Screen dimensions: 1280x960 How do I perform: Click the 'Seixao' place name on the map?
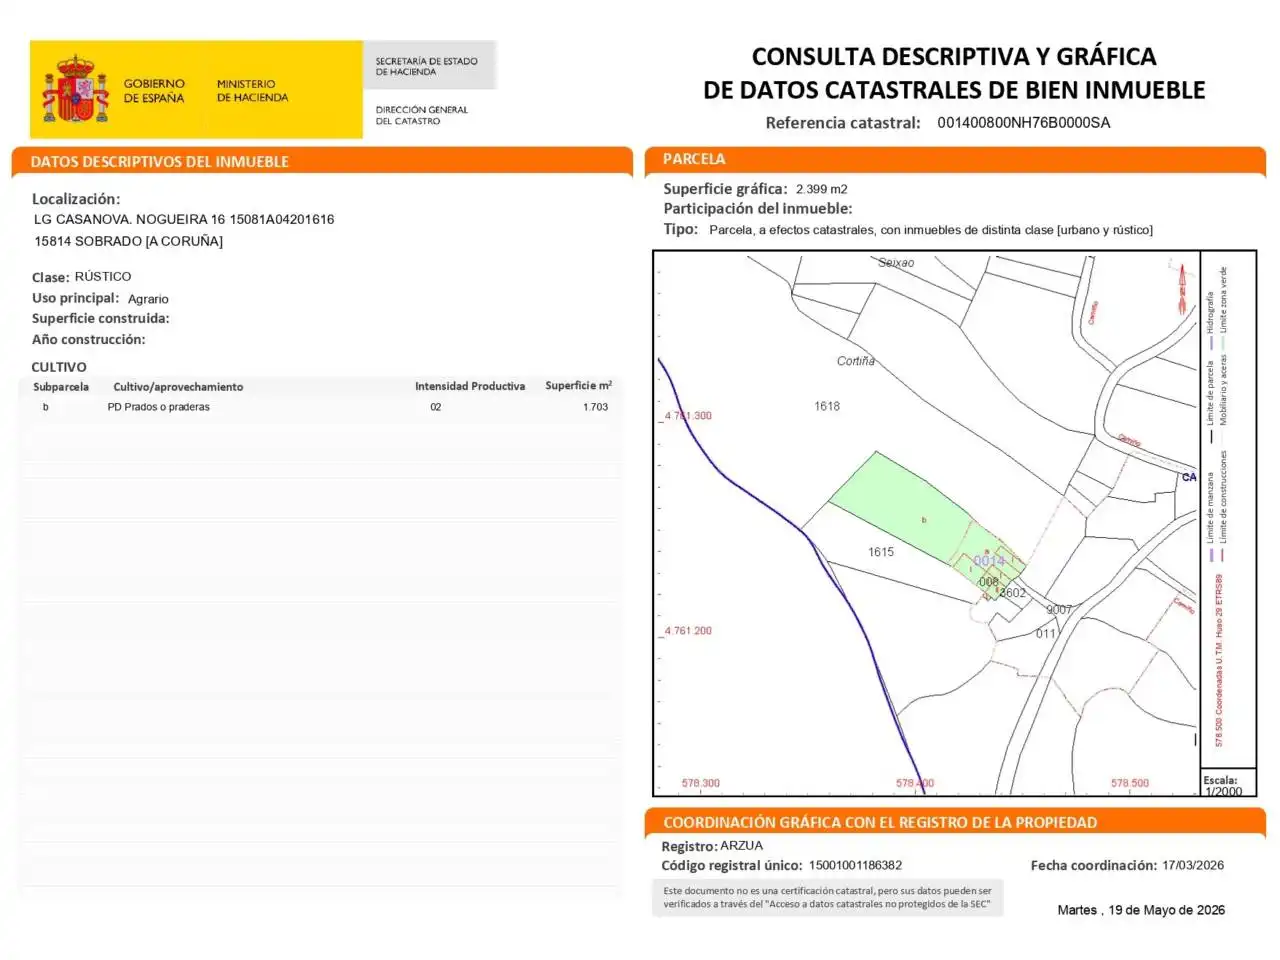point(896,262)
